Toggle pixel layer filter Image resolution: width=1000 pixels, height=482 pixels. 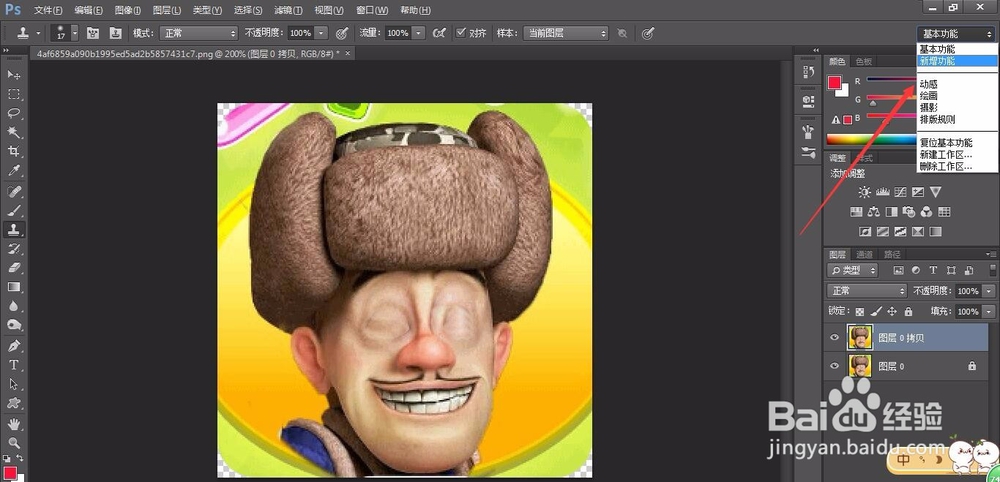coord(899,270)
